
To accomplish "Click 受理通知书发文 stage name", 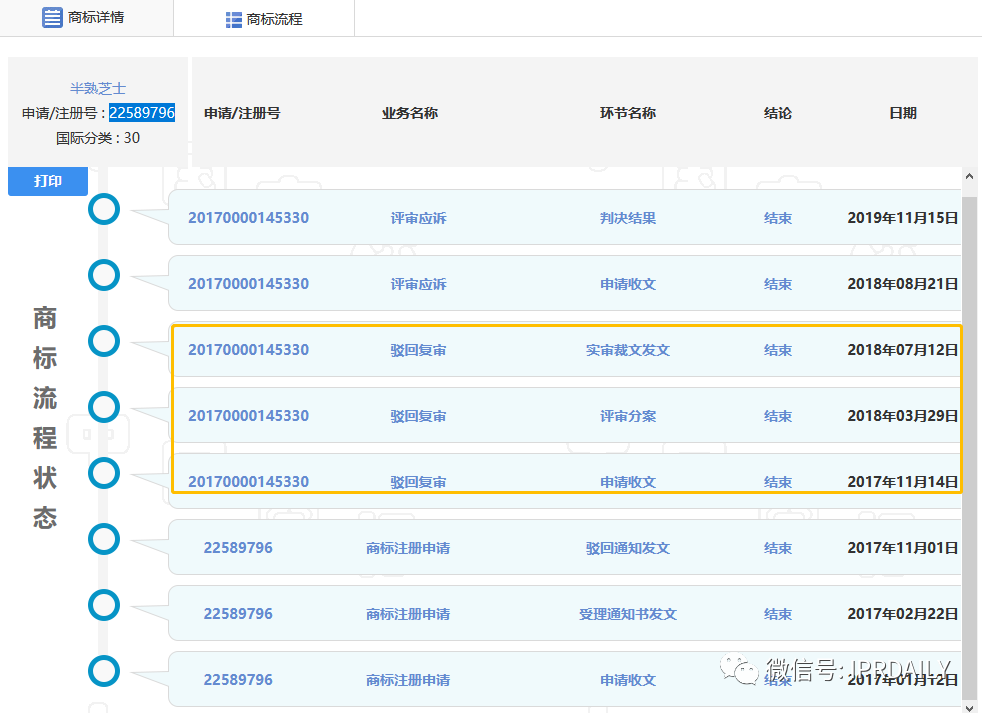I will [x=628, y=614].
